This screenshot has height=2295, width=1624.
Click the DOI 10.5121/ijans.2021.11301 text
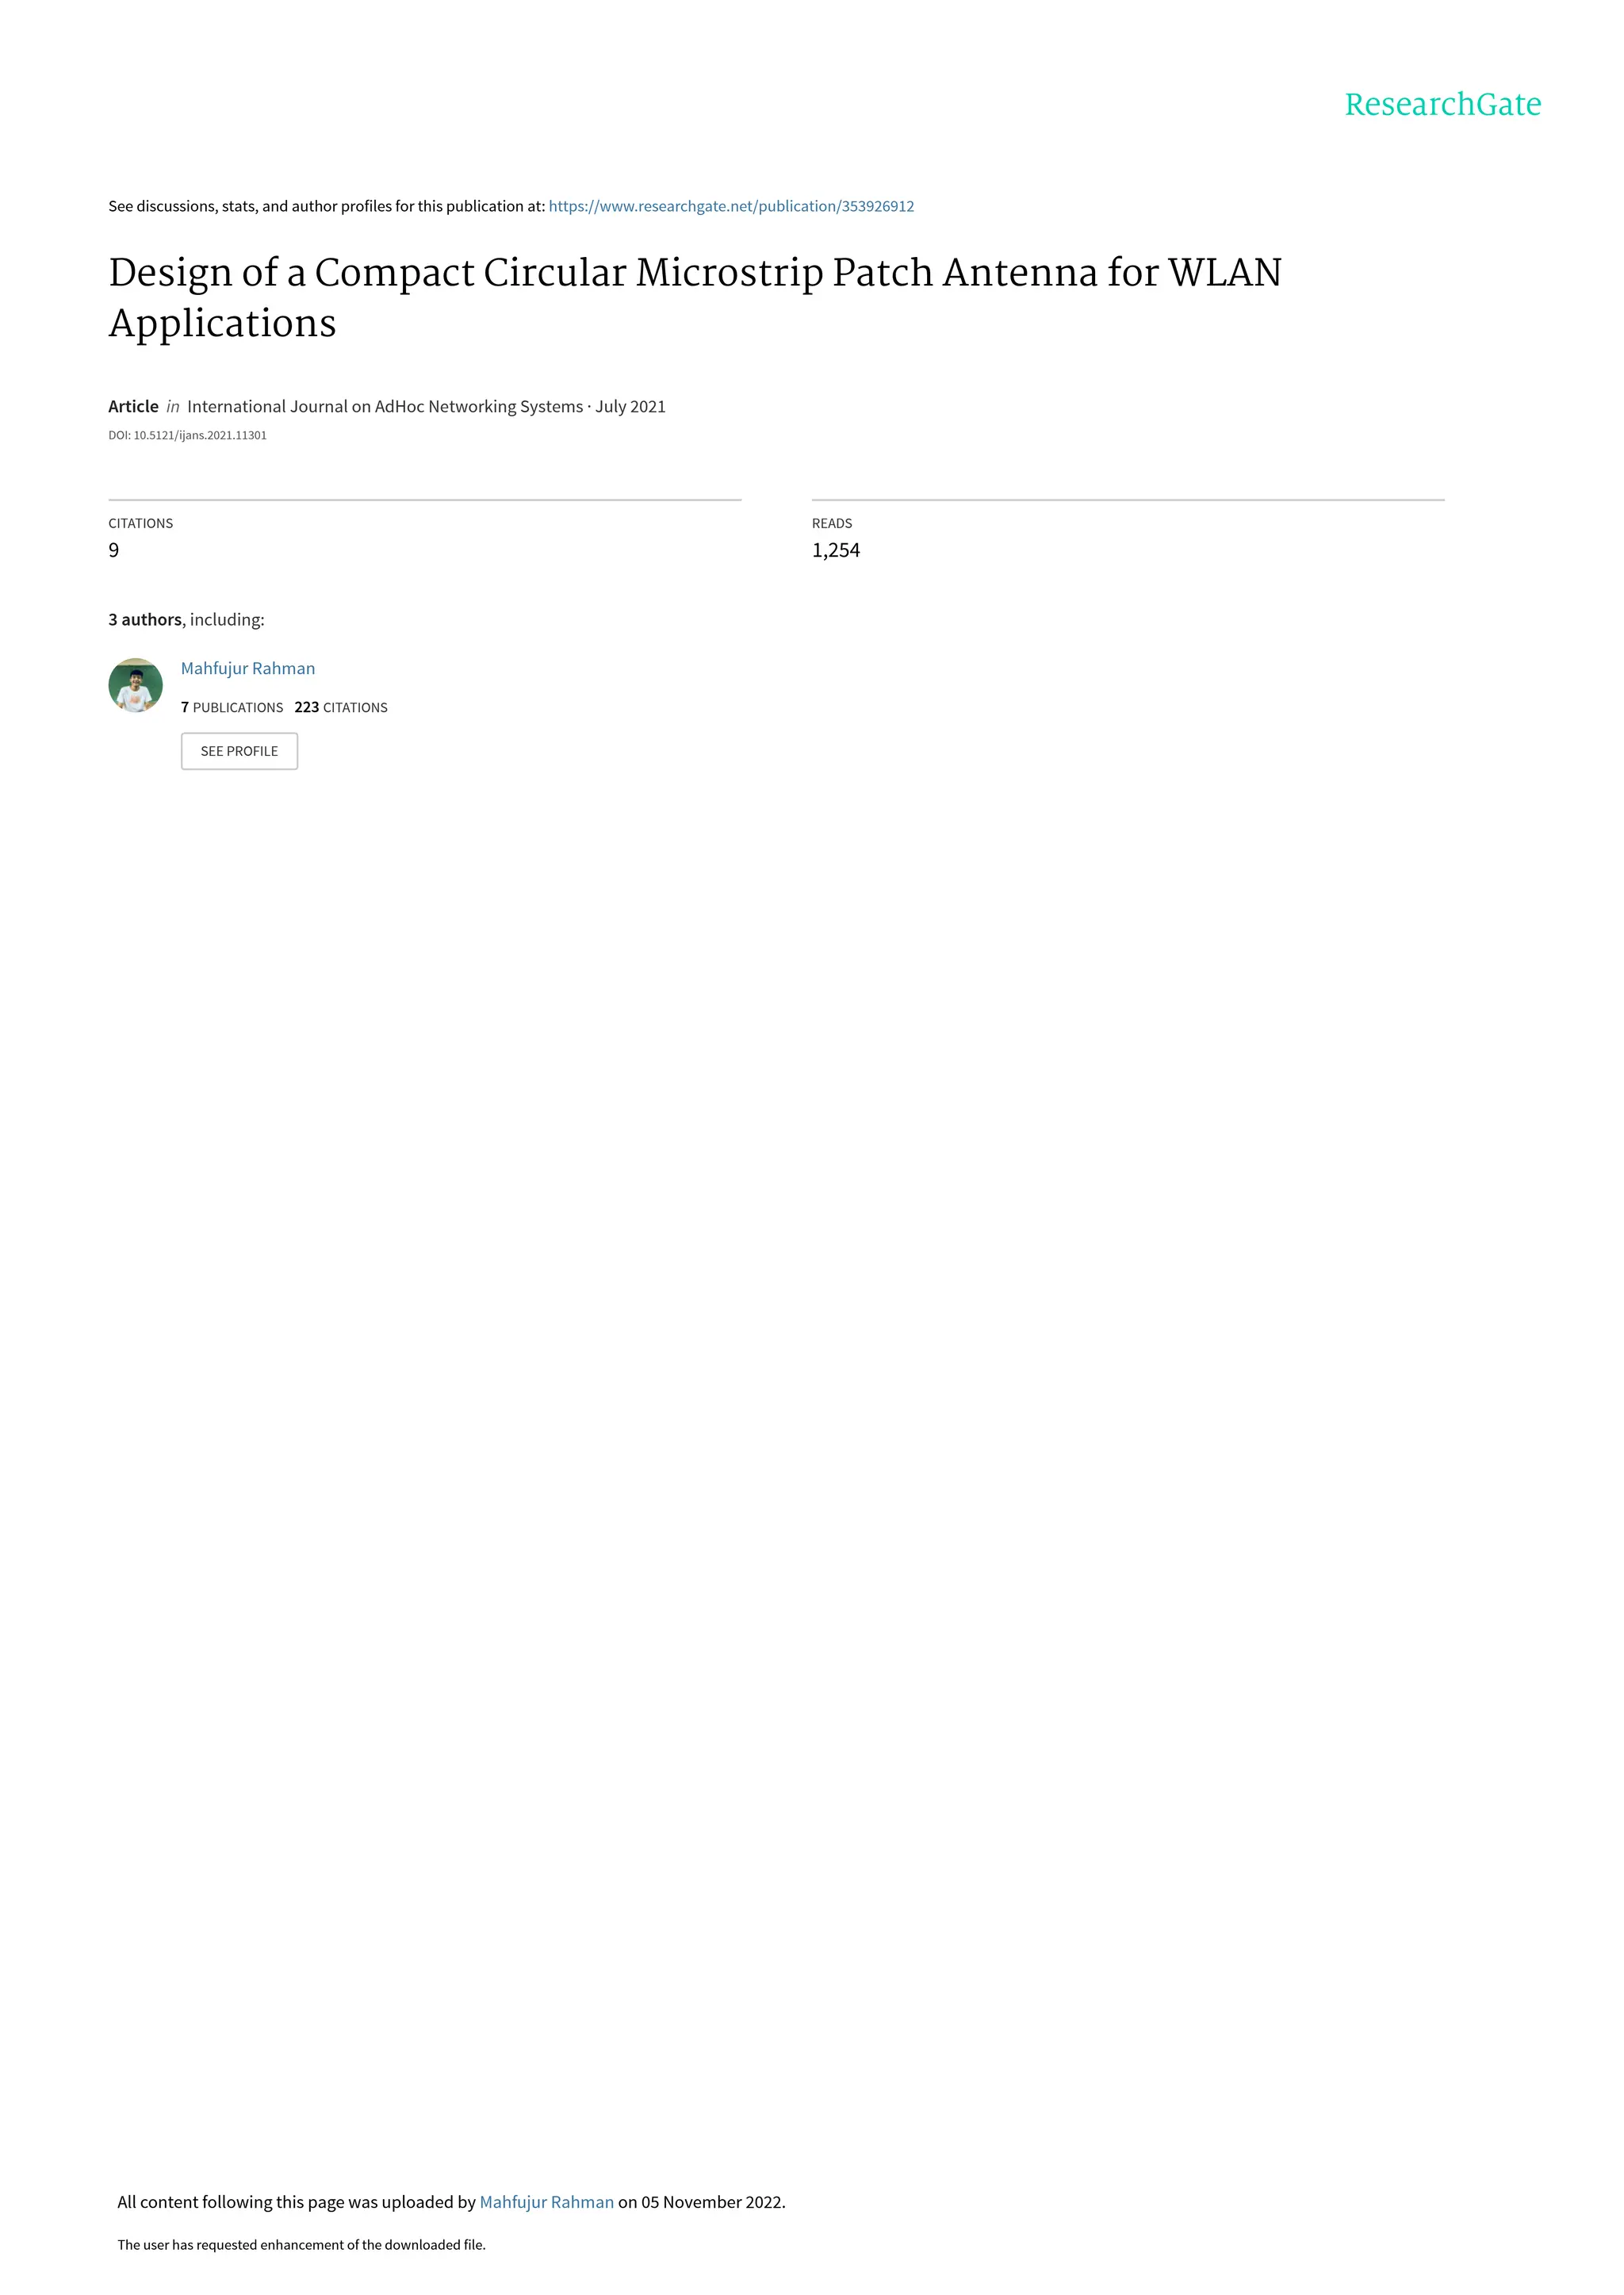point(187,435)
